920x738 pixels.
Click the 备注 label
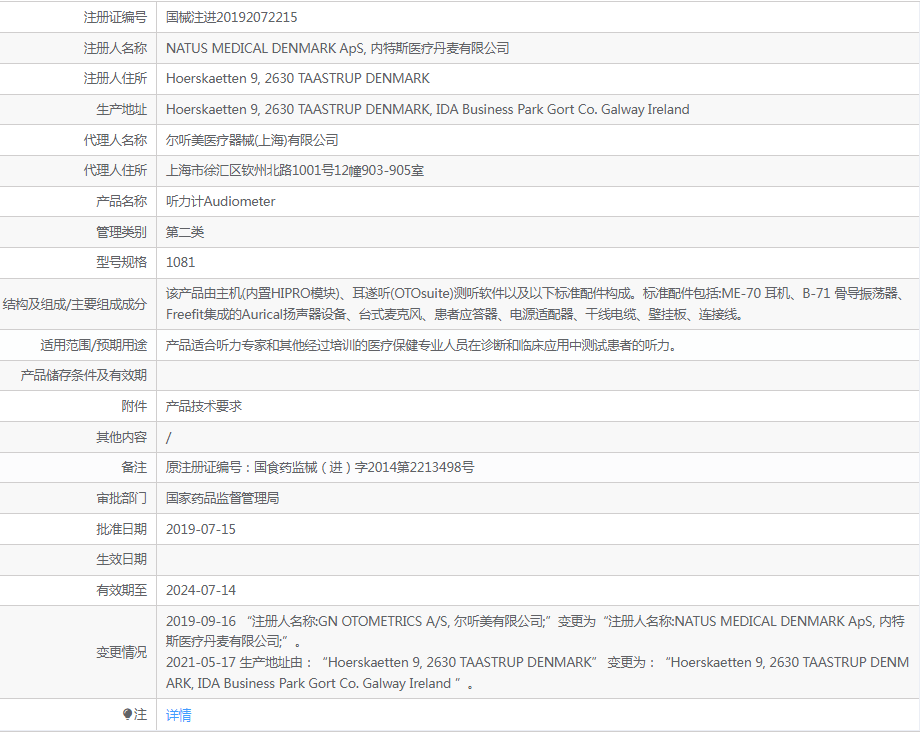pyautogui.click(x=134, y=468)
